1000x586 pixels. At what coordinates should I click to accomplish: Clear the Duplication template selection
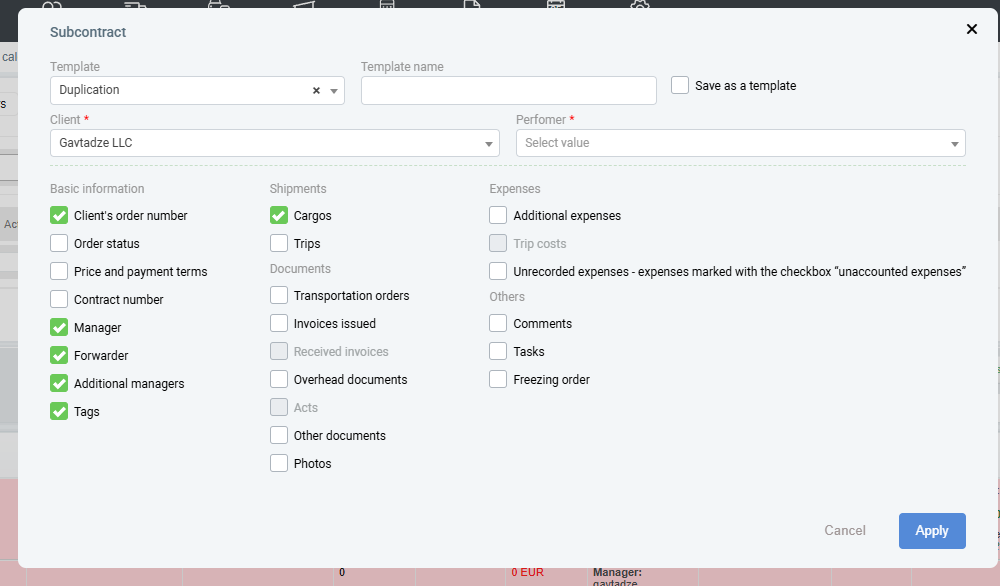(x=316, y=90)
